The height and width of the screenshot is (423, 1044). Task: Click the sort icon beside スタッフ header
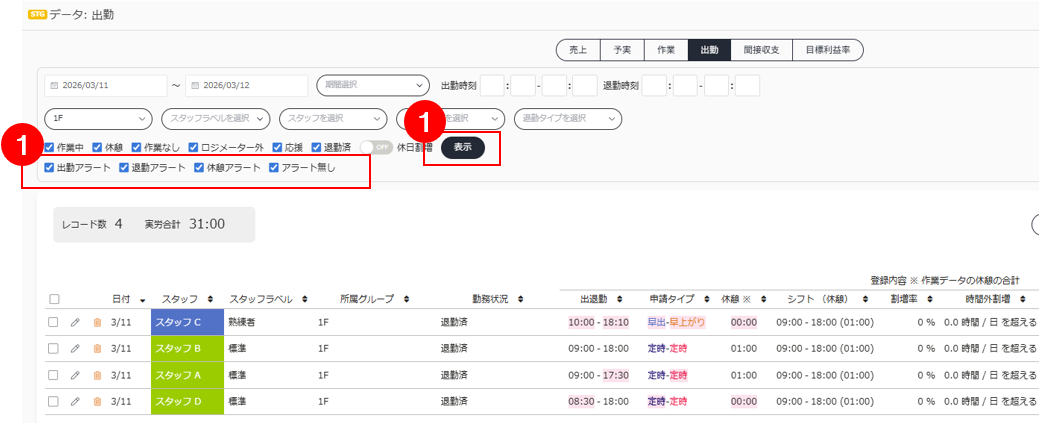(x=211, y=299)
